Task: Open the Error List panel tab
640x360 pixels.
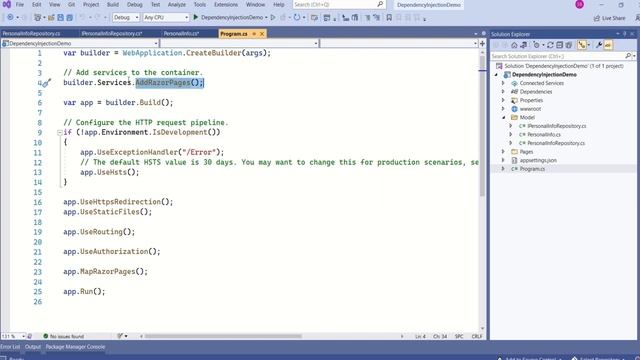Action: 10,347
